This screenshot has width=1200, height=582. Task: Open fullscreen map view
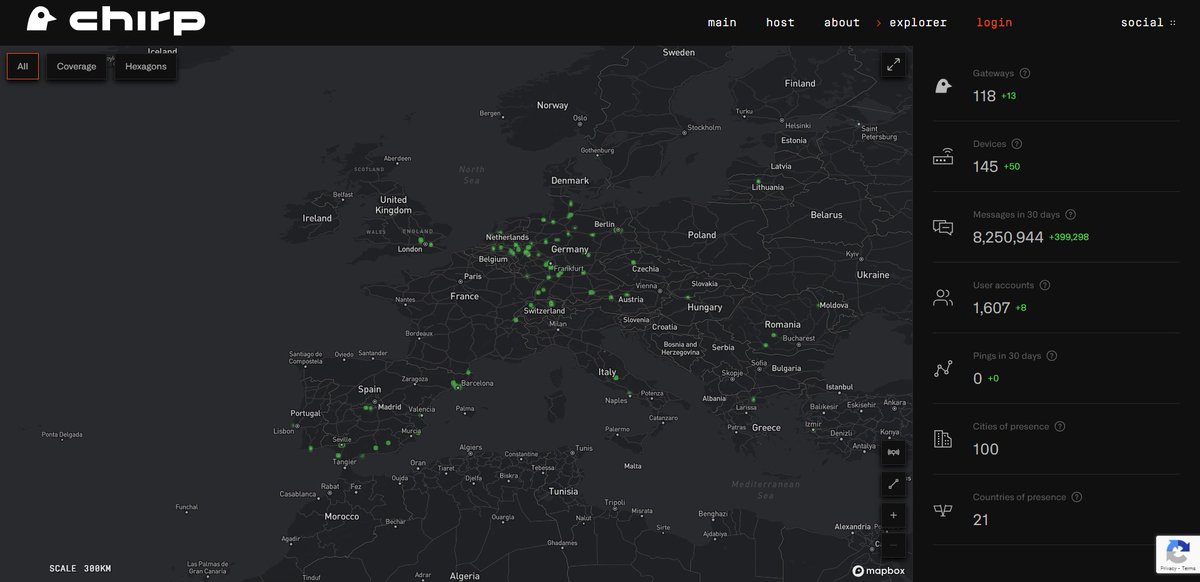[893, 65]
